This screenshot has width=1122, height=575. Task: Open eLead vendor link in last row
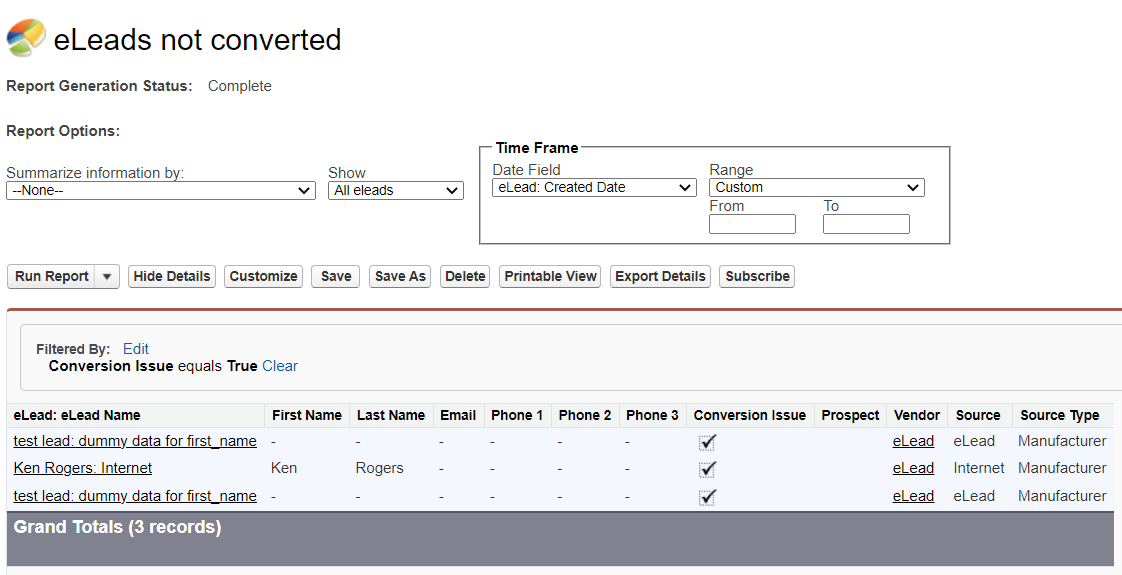913,496
